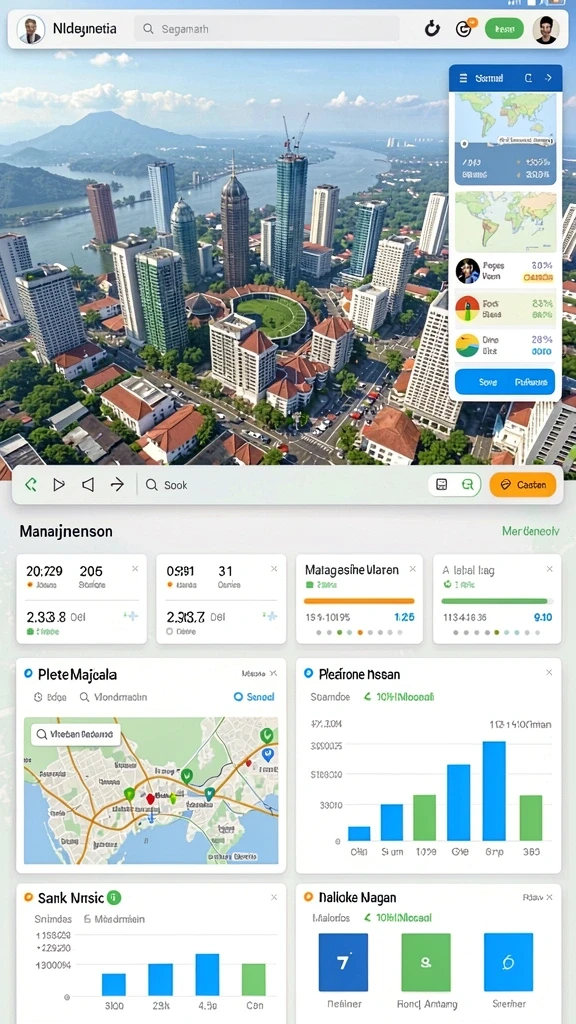Close the Plete Majcala panel
The height and width of the screenshot is (1024, 576).
click(x=274, y=673)
